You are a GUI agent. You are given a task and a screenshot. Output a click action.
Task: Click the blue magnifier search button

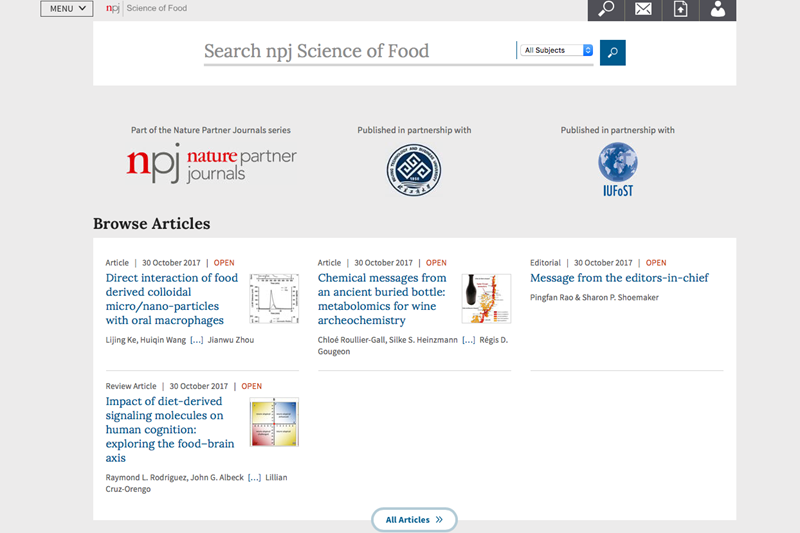pos(613,52)
